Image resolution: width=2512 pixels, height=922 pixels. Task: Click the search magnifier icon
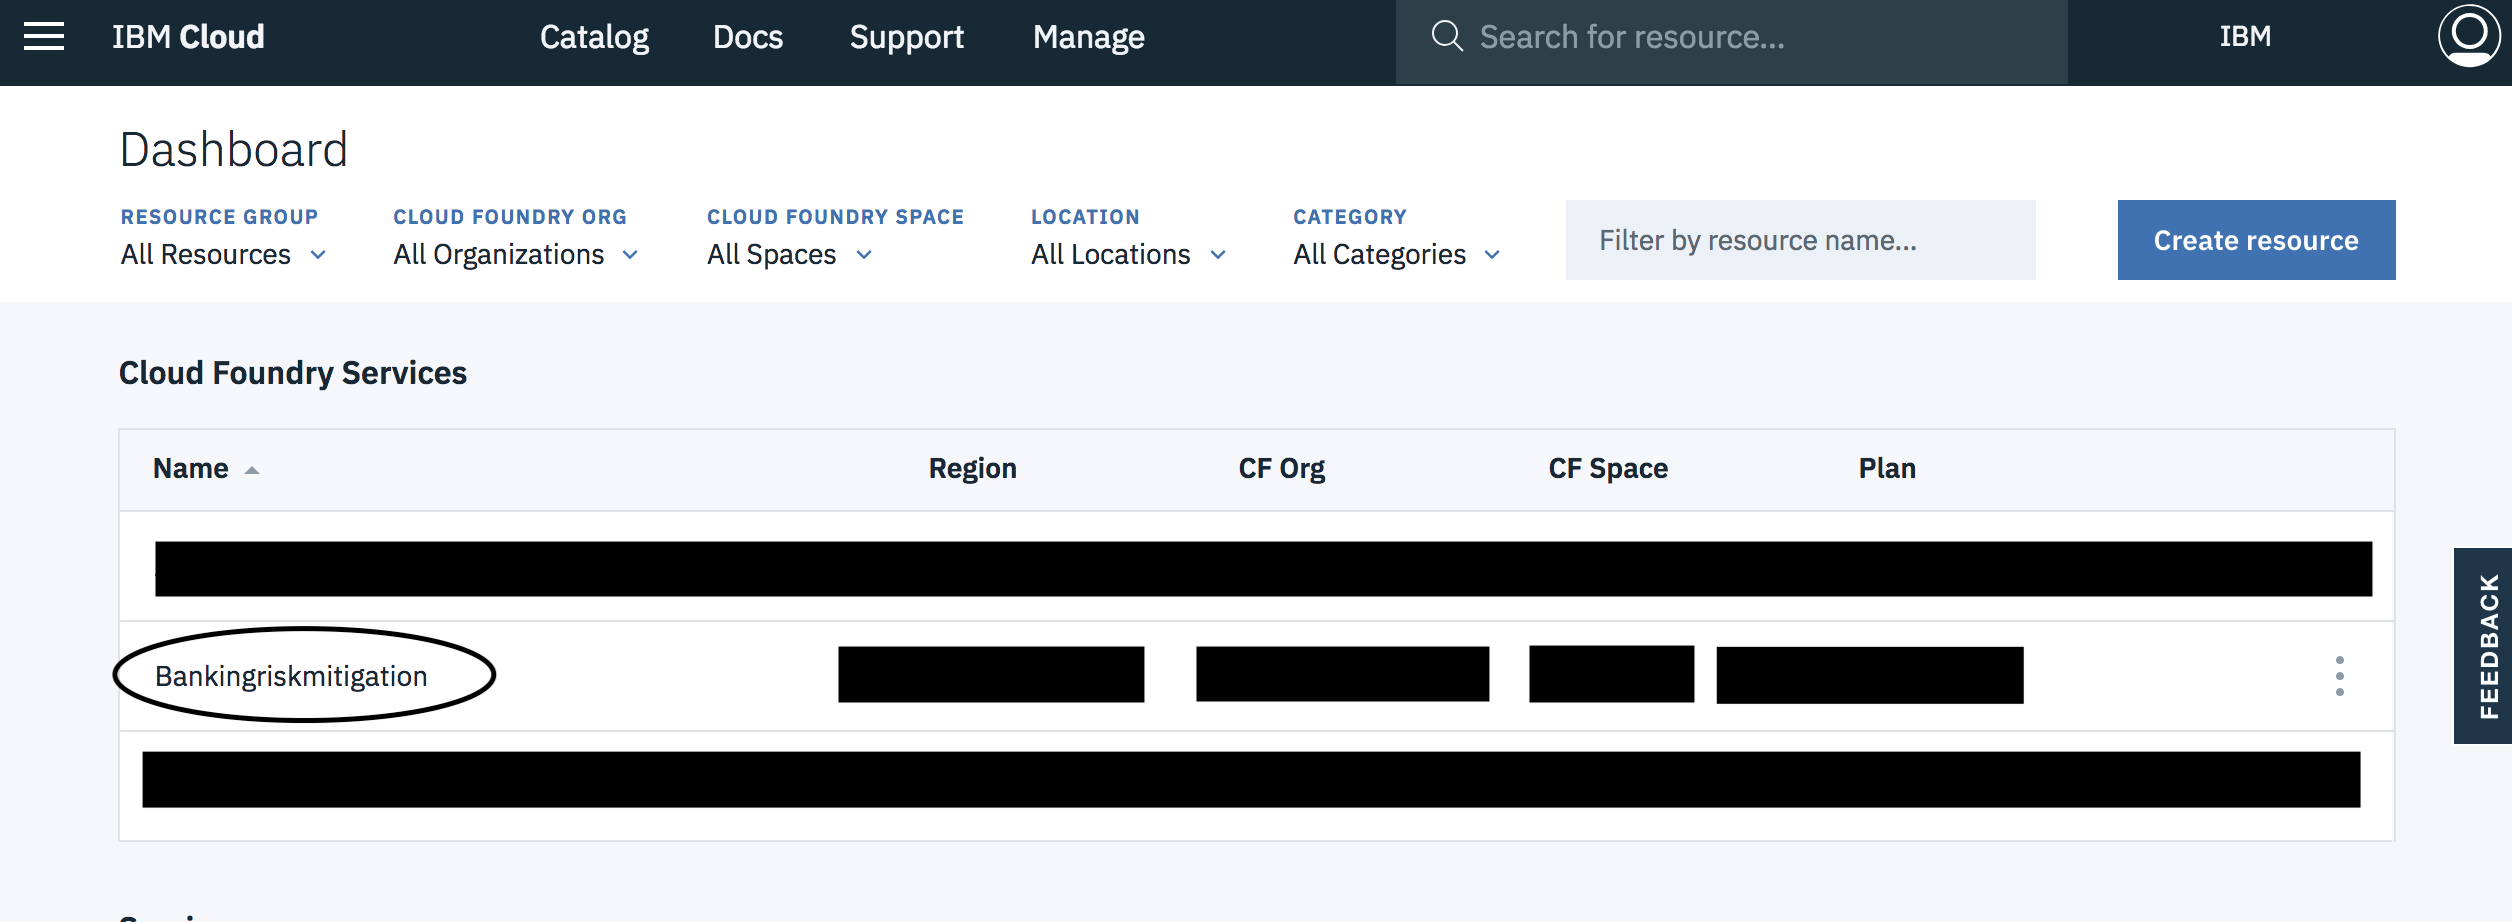1447,36
